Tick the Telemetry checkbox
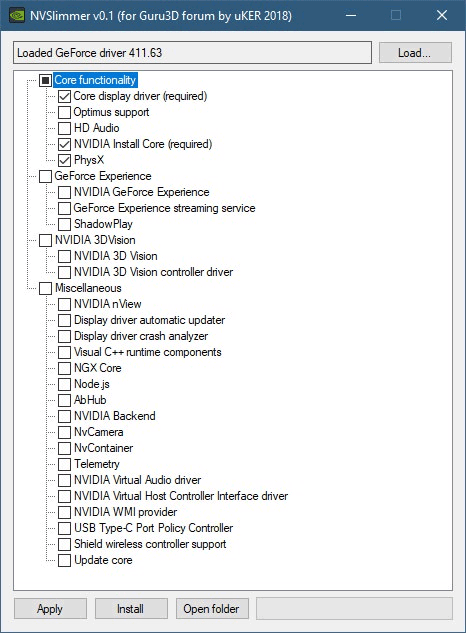466x633 pixels. click(64, 464)
